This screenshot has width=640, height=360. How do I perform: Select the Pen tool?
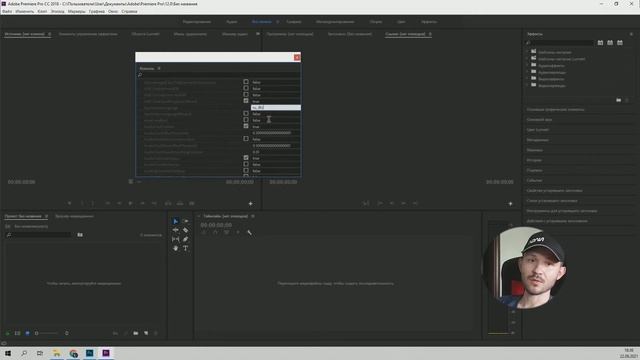(185, 239)
